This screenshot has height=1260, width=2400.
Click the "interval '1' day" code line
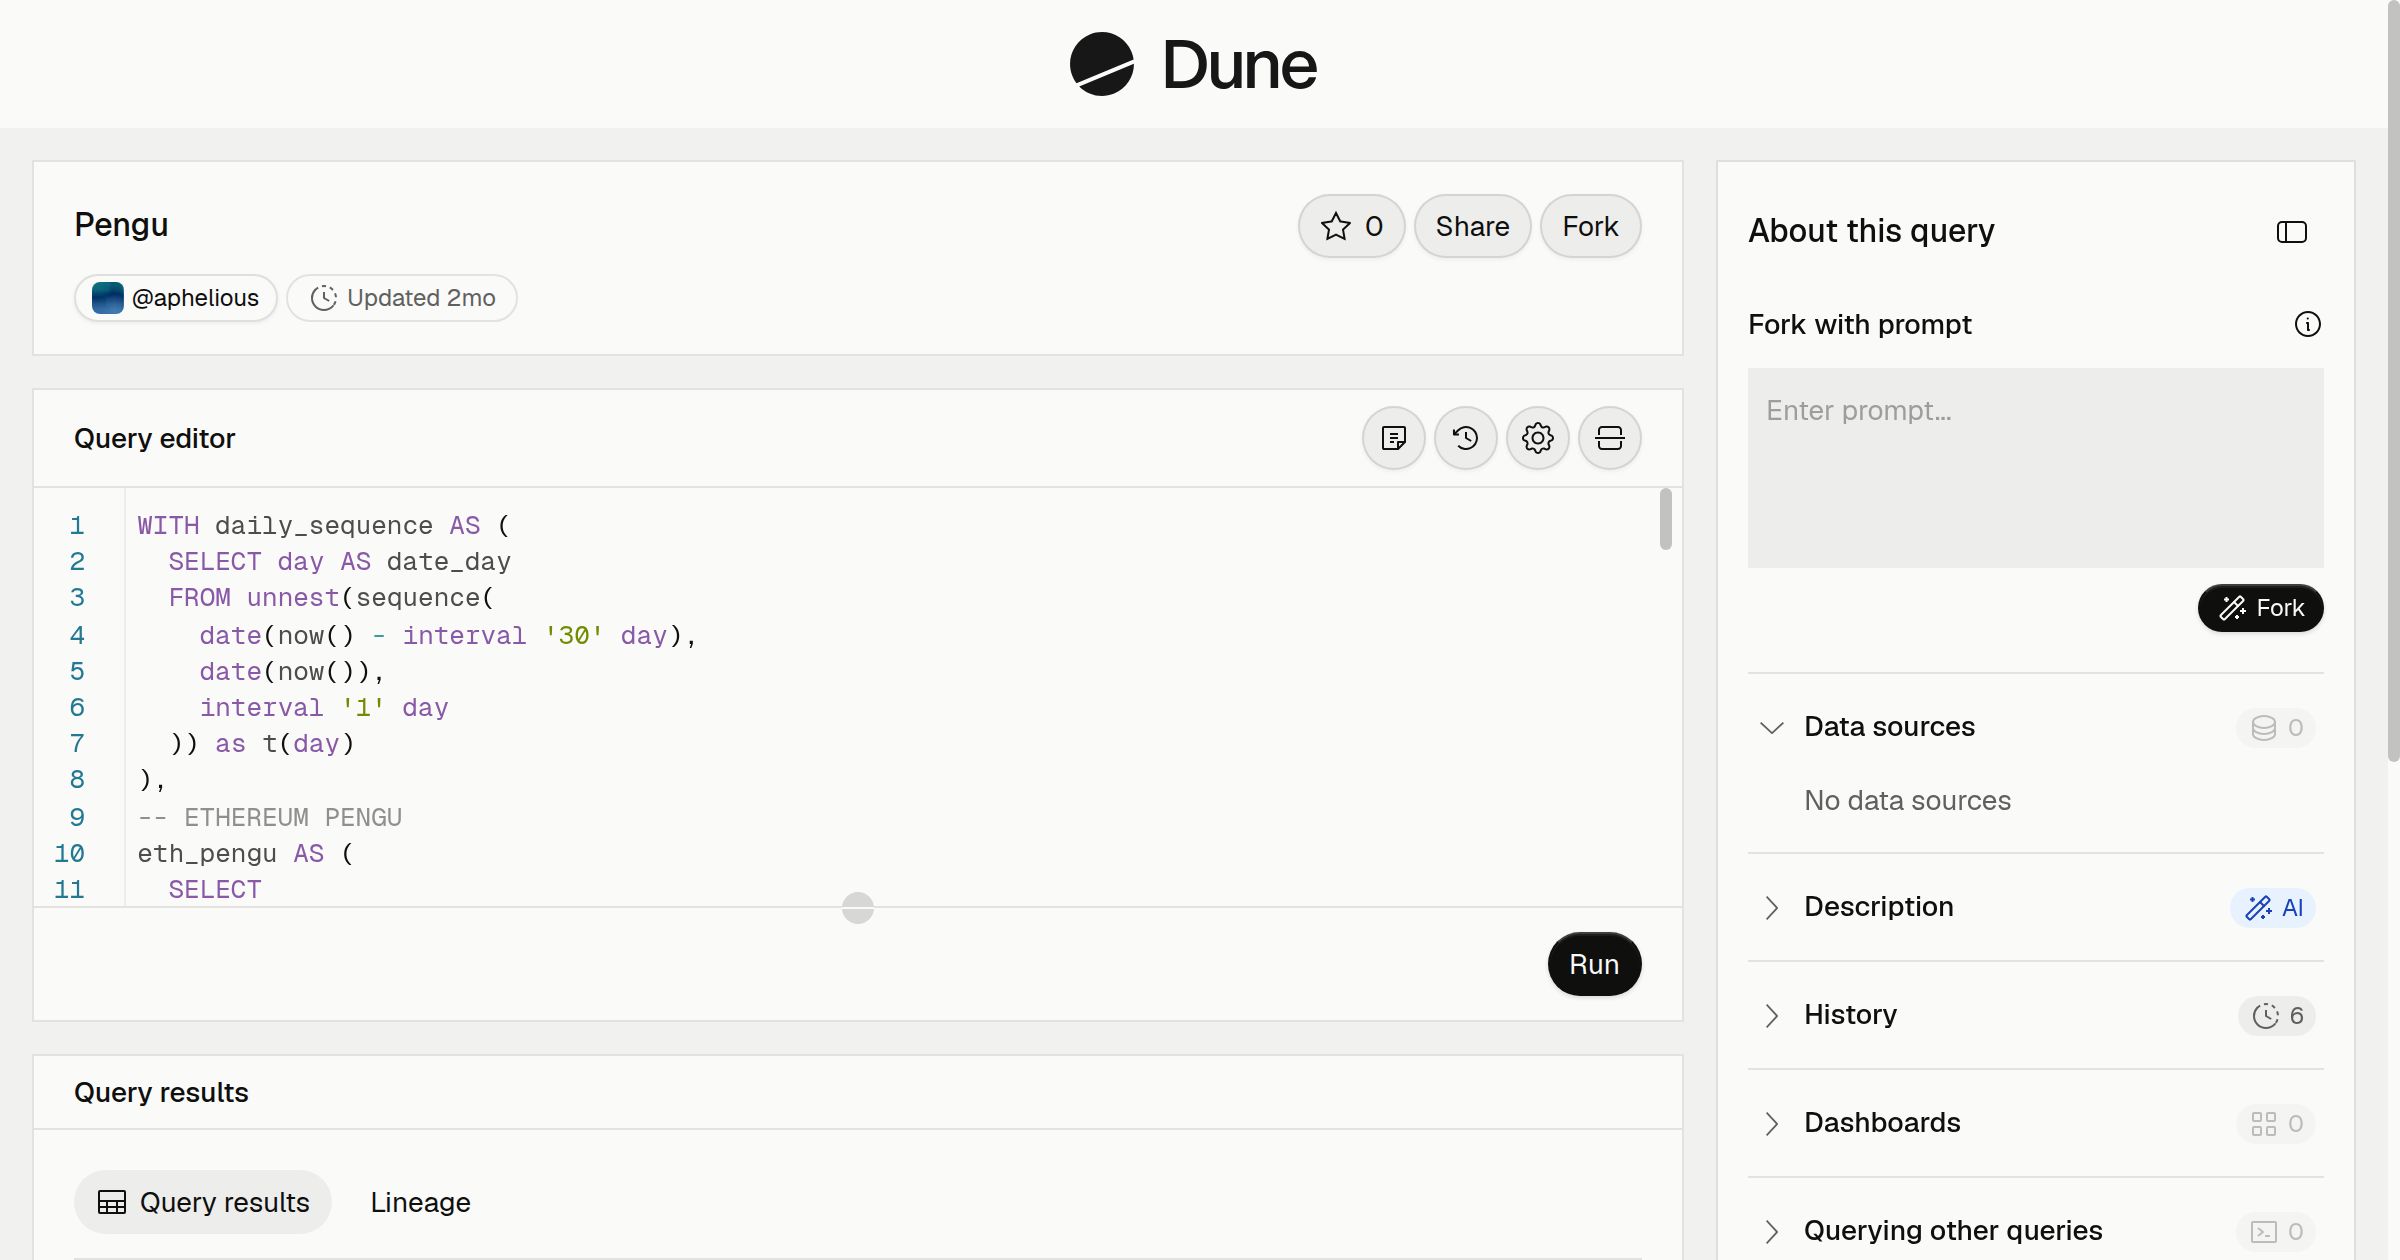(324, 707)
